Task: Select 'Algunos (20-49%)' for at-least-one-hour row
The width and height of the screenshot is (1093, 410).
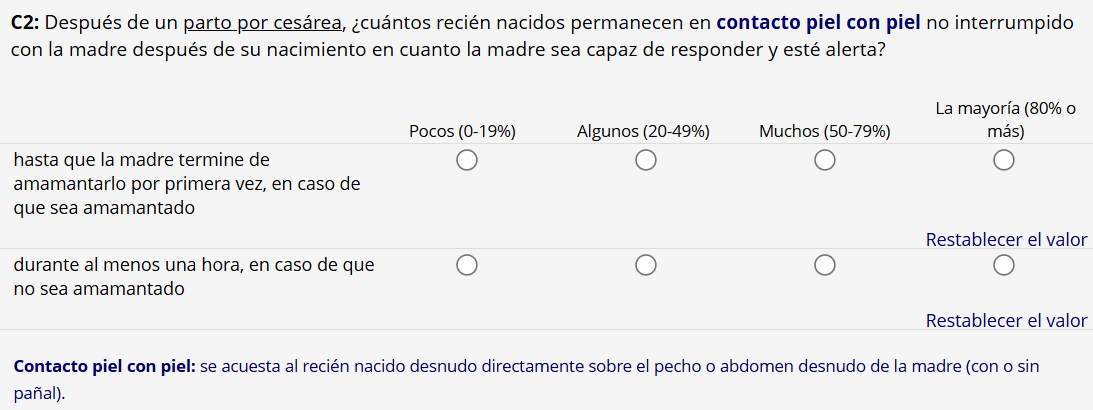Action: tap(645, 265)
